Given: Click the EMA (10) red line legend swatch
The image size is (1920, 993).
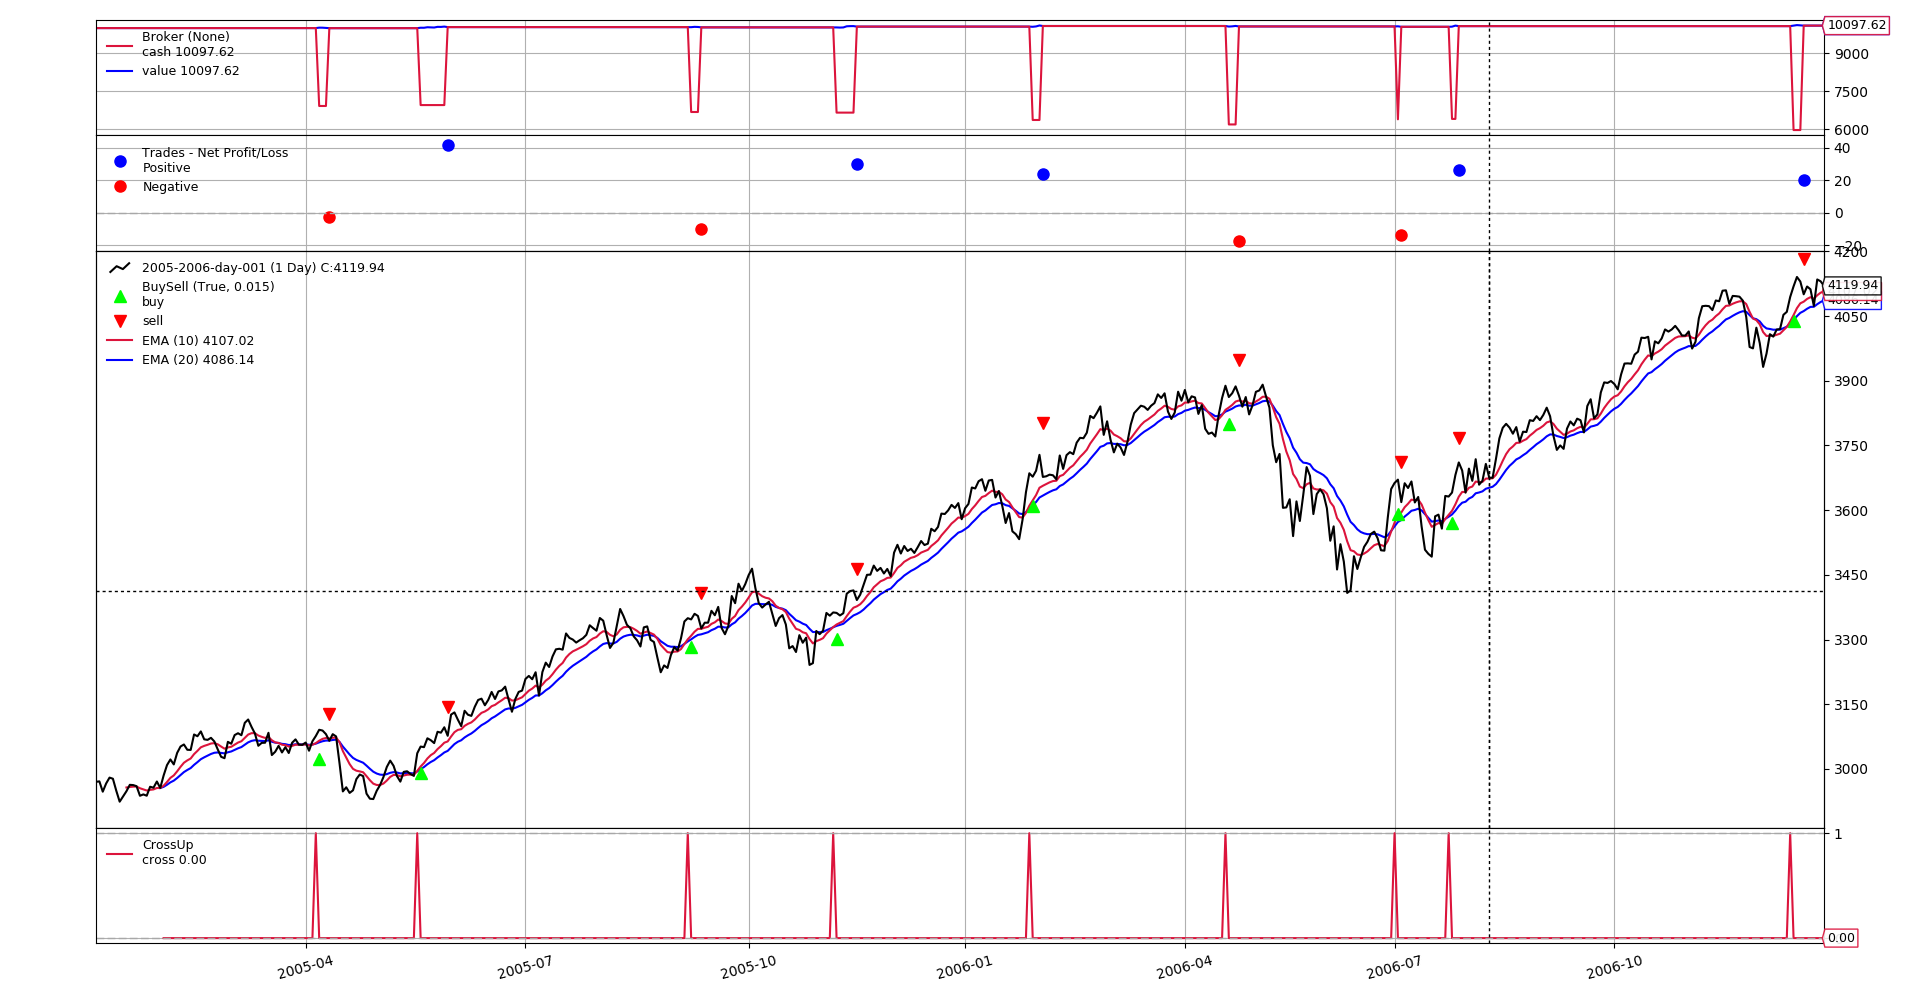Looking at the screenshot, I should 120,341.
